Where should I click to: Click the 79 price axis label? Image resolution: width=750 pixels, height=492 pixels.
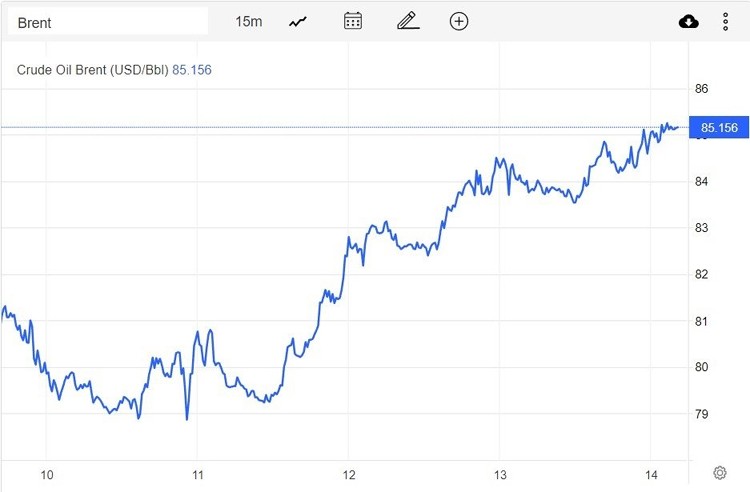701,414
